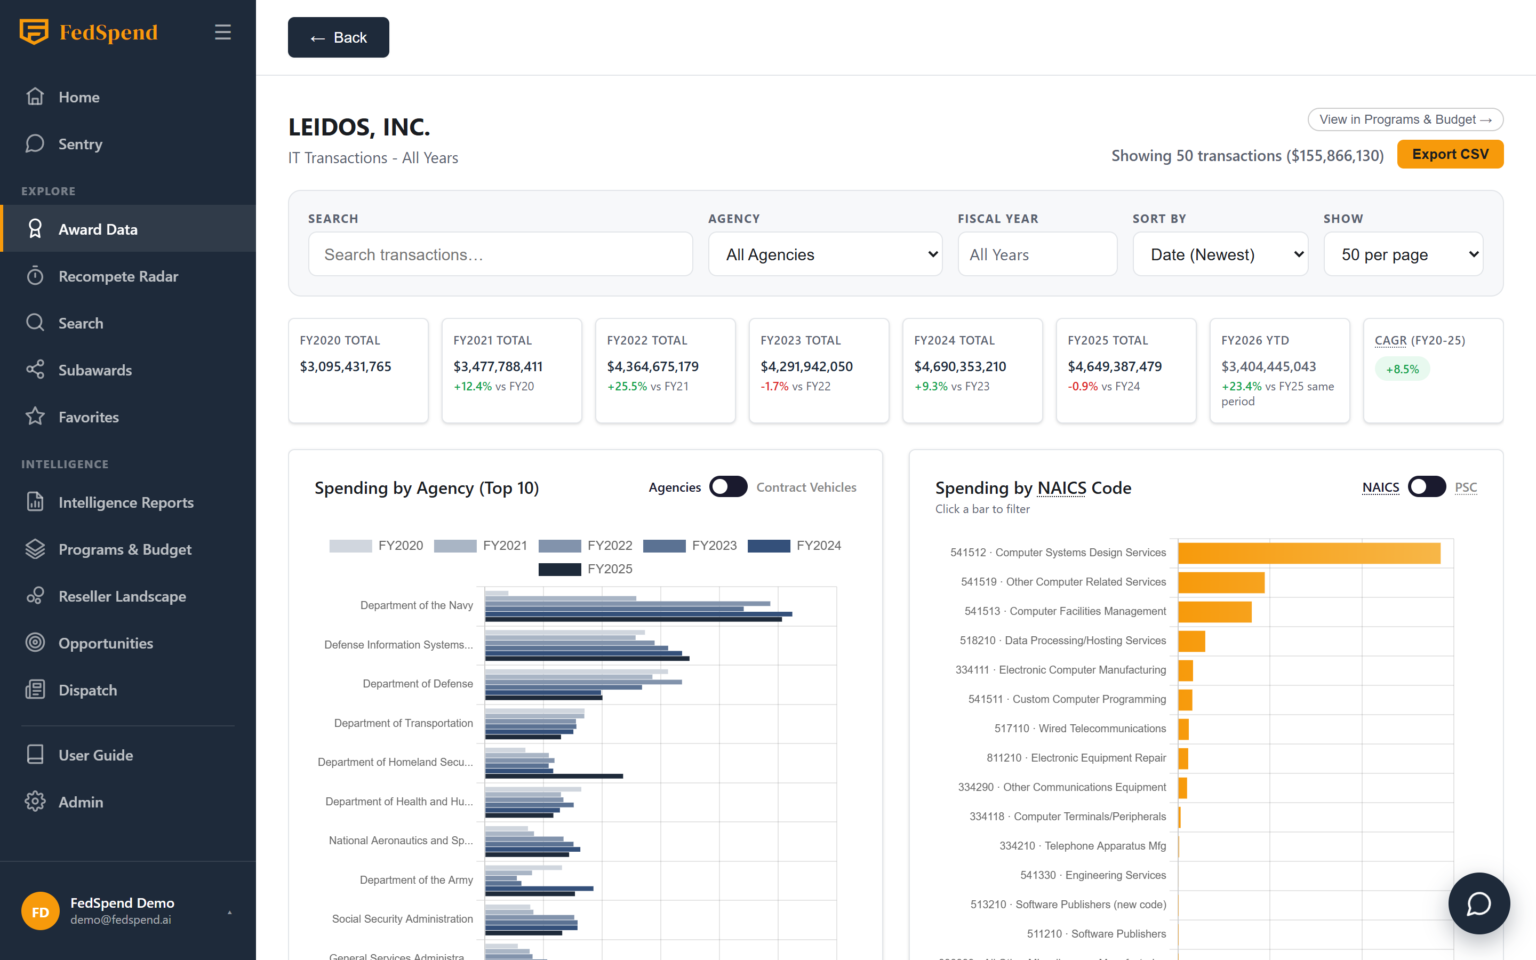Open Opportunities in the sidebar
1536x960 pixels.
click(128, 643)
